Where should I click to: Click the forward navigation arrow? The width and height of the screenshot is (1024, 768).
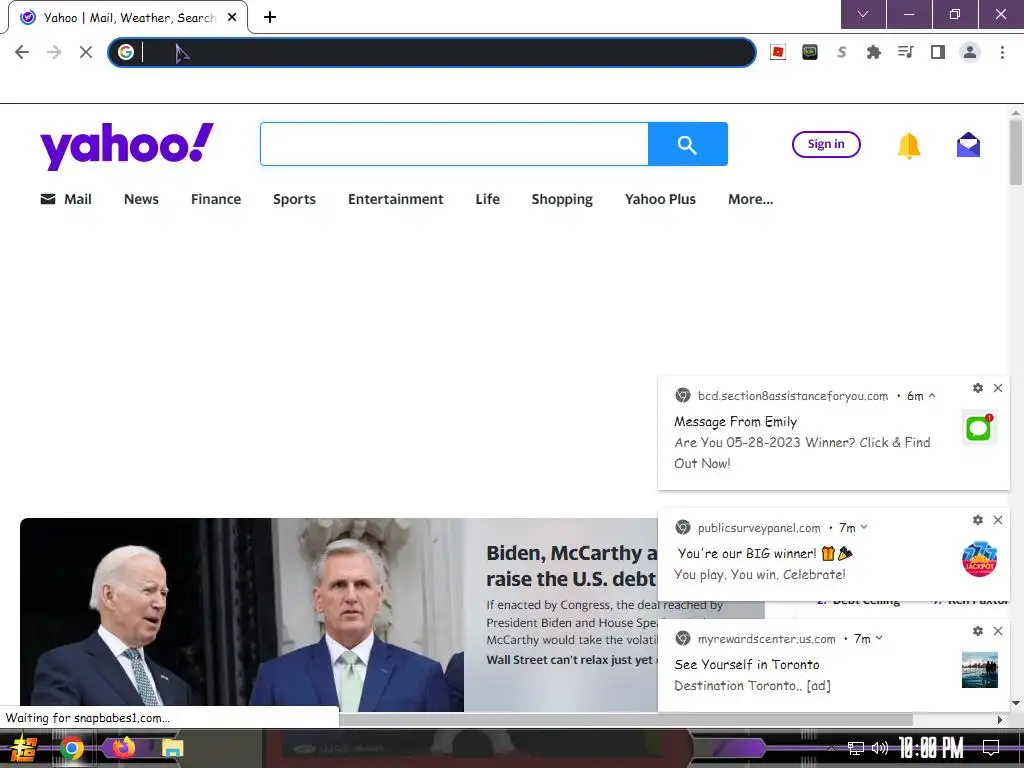54,52
